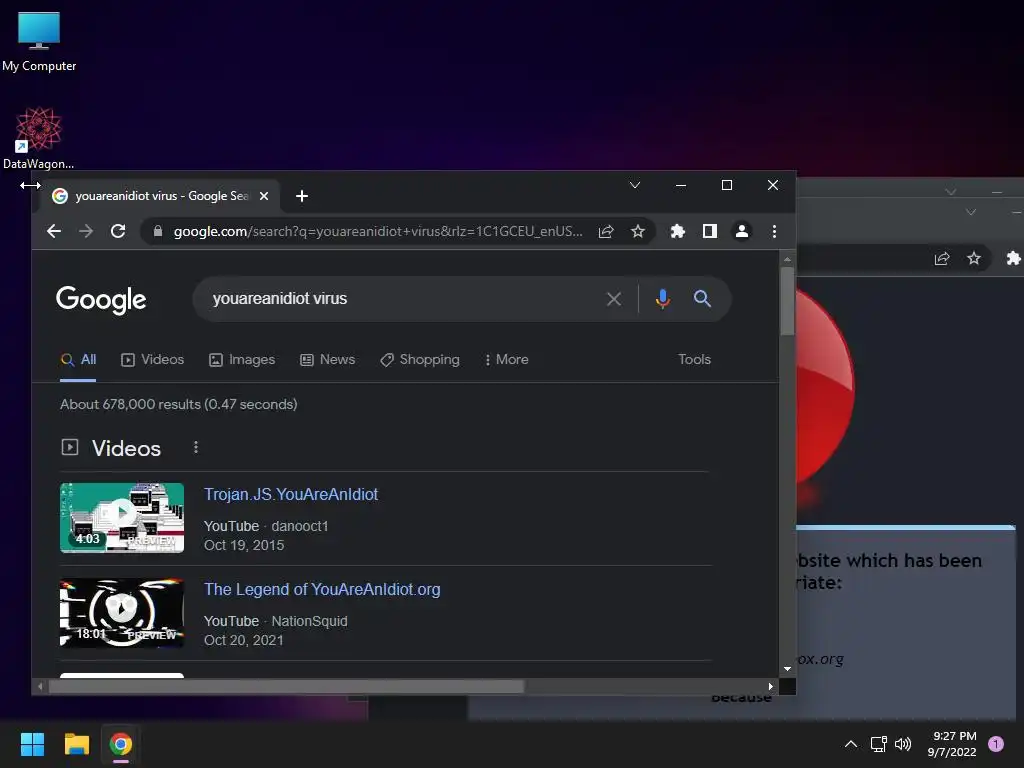This screenshot has height=768, width=1024.
Task: Switch to Videos results tab
Action: click(153, 360)
